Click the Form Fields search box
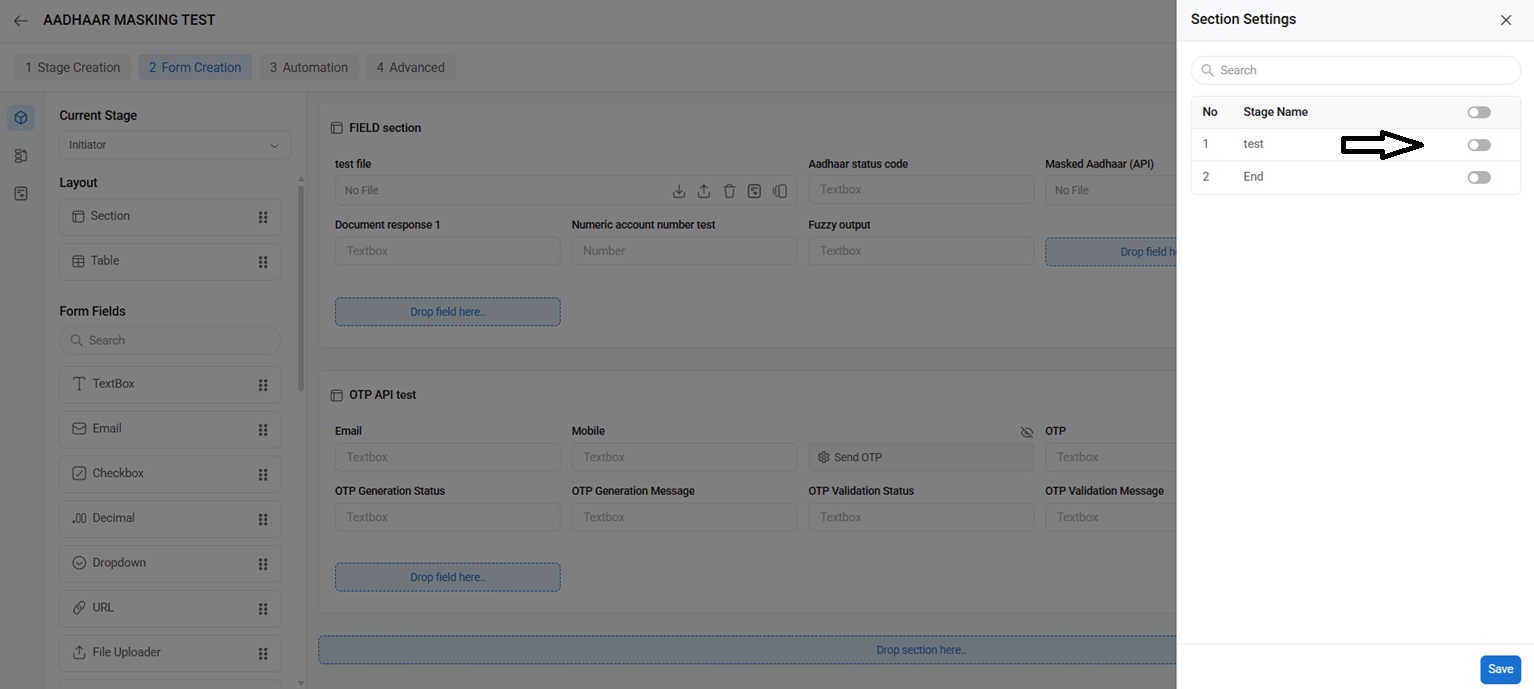This screenshot has width=1534, height=689. [170, 340]
